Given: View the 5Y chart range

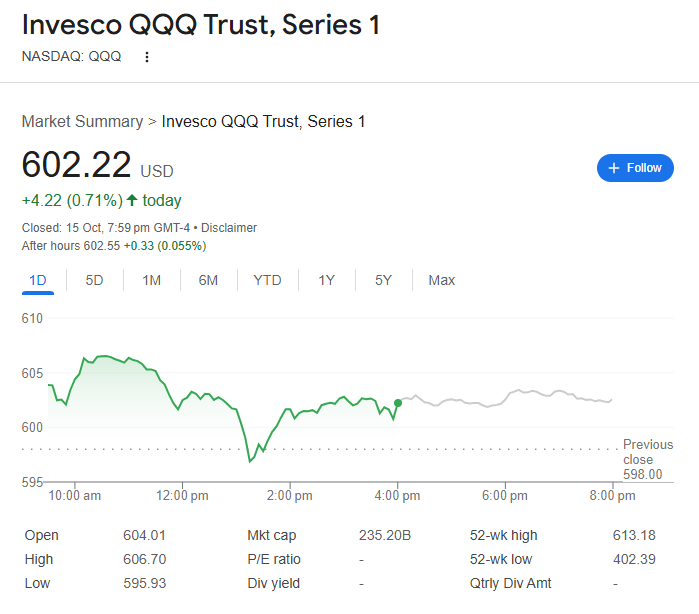Looking at the screenshot, I should coord(383,280).
